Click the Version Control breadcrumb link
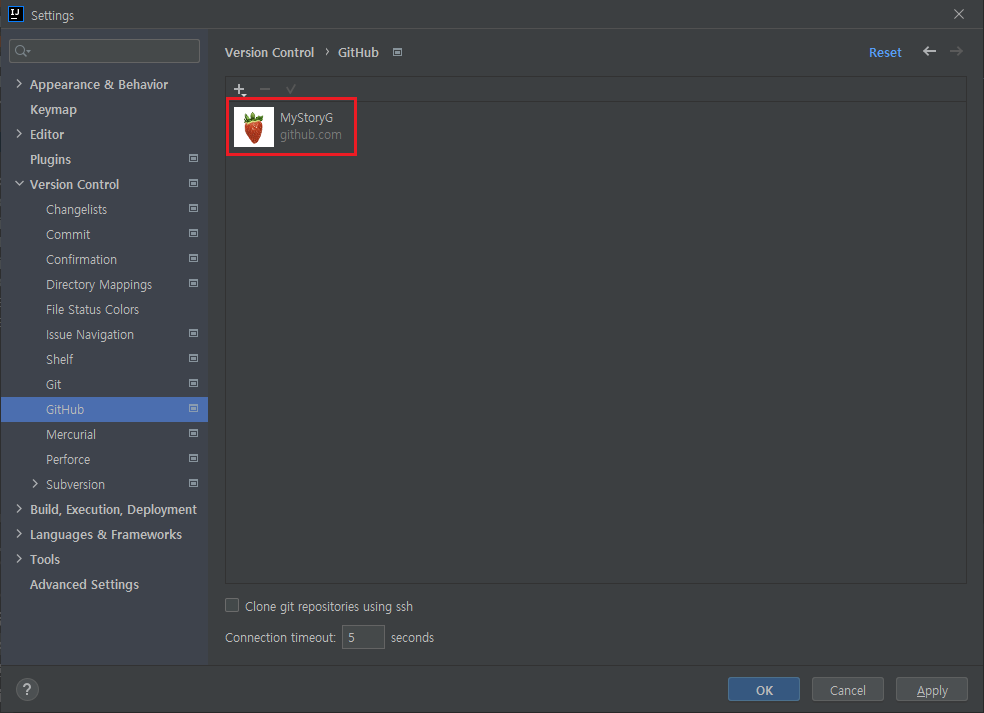 (x=269, y=51)
